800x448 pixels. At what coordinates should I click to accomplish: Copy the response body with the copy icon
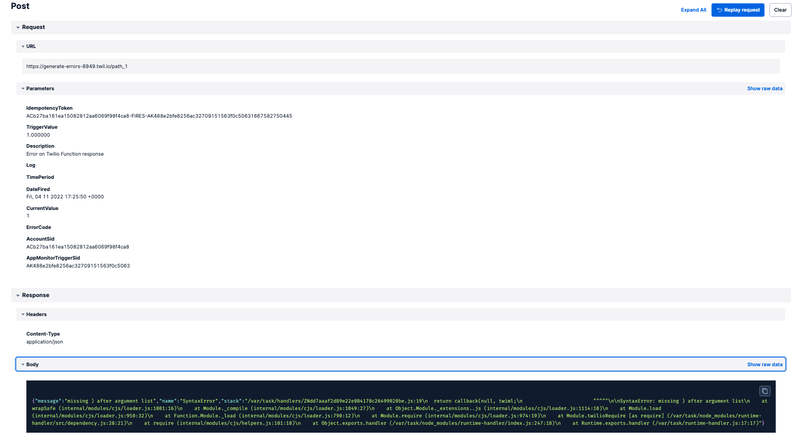[764, 391]
